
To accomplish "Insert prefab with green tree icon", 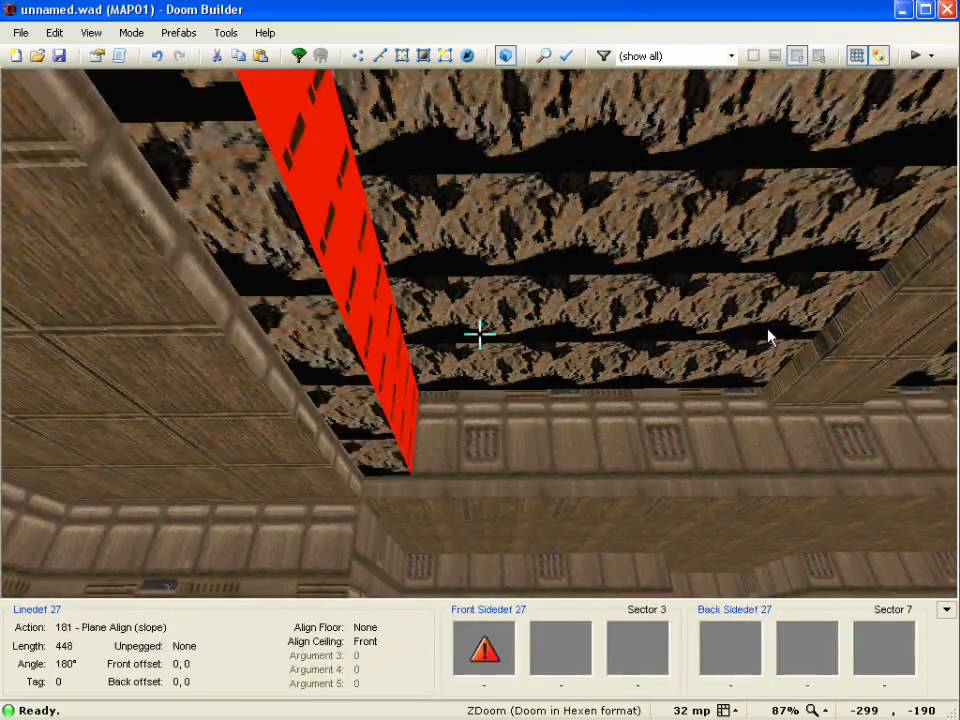I will tap(299, 56).
